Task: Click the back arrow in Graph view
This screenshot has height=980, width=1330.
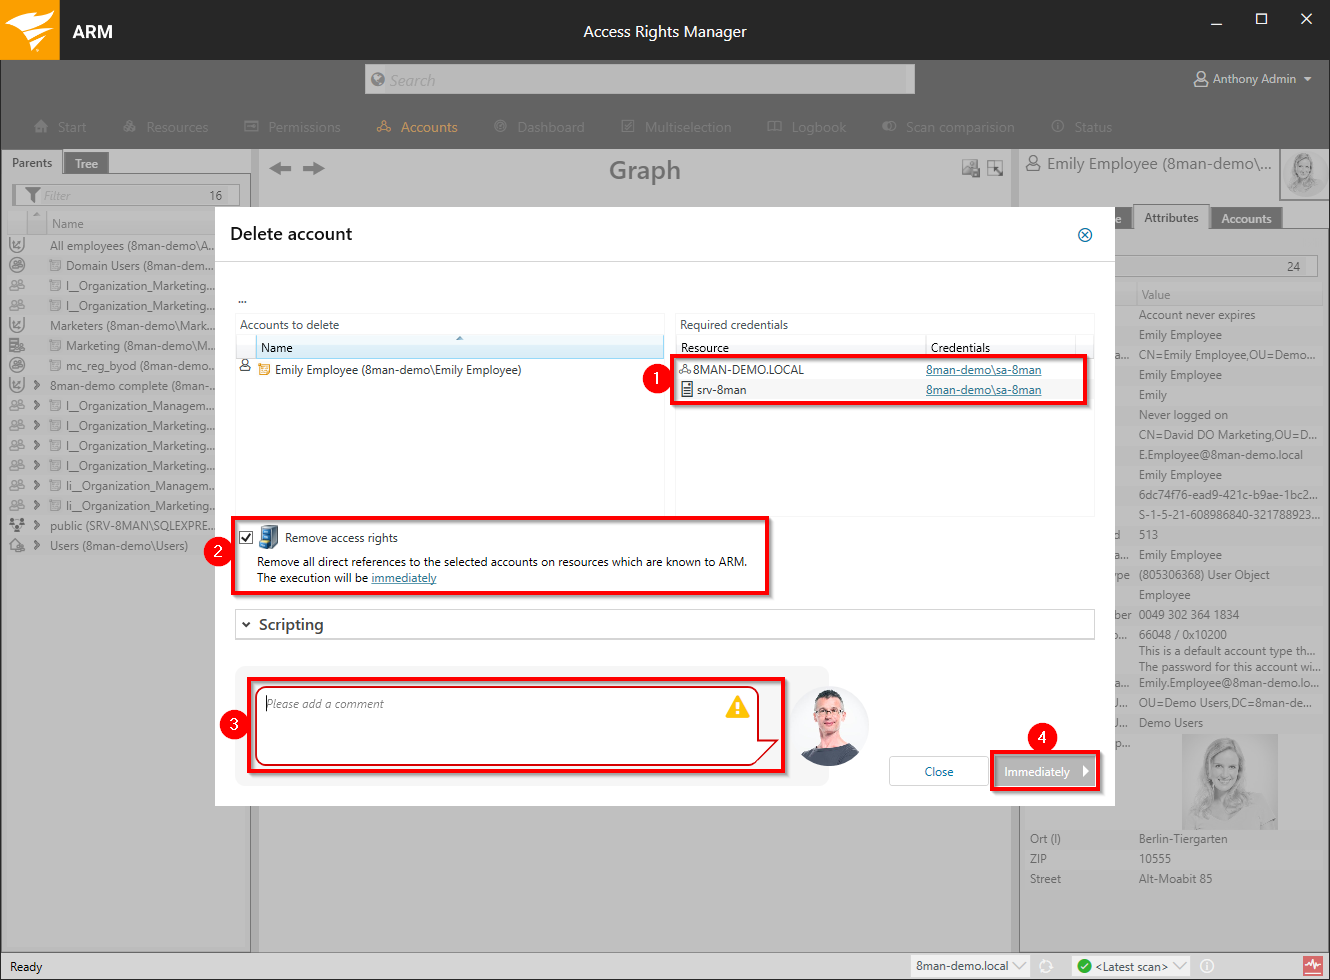Action: [281, 168]
